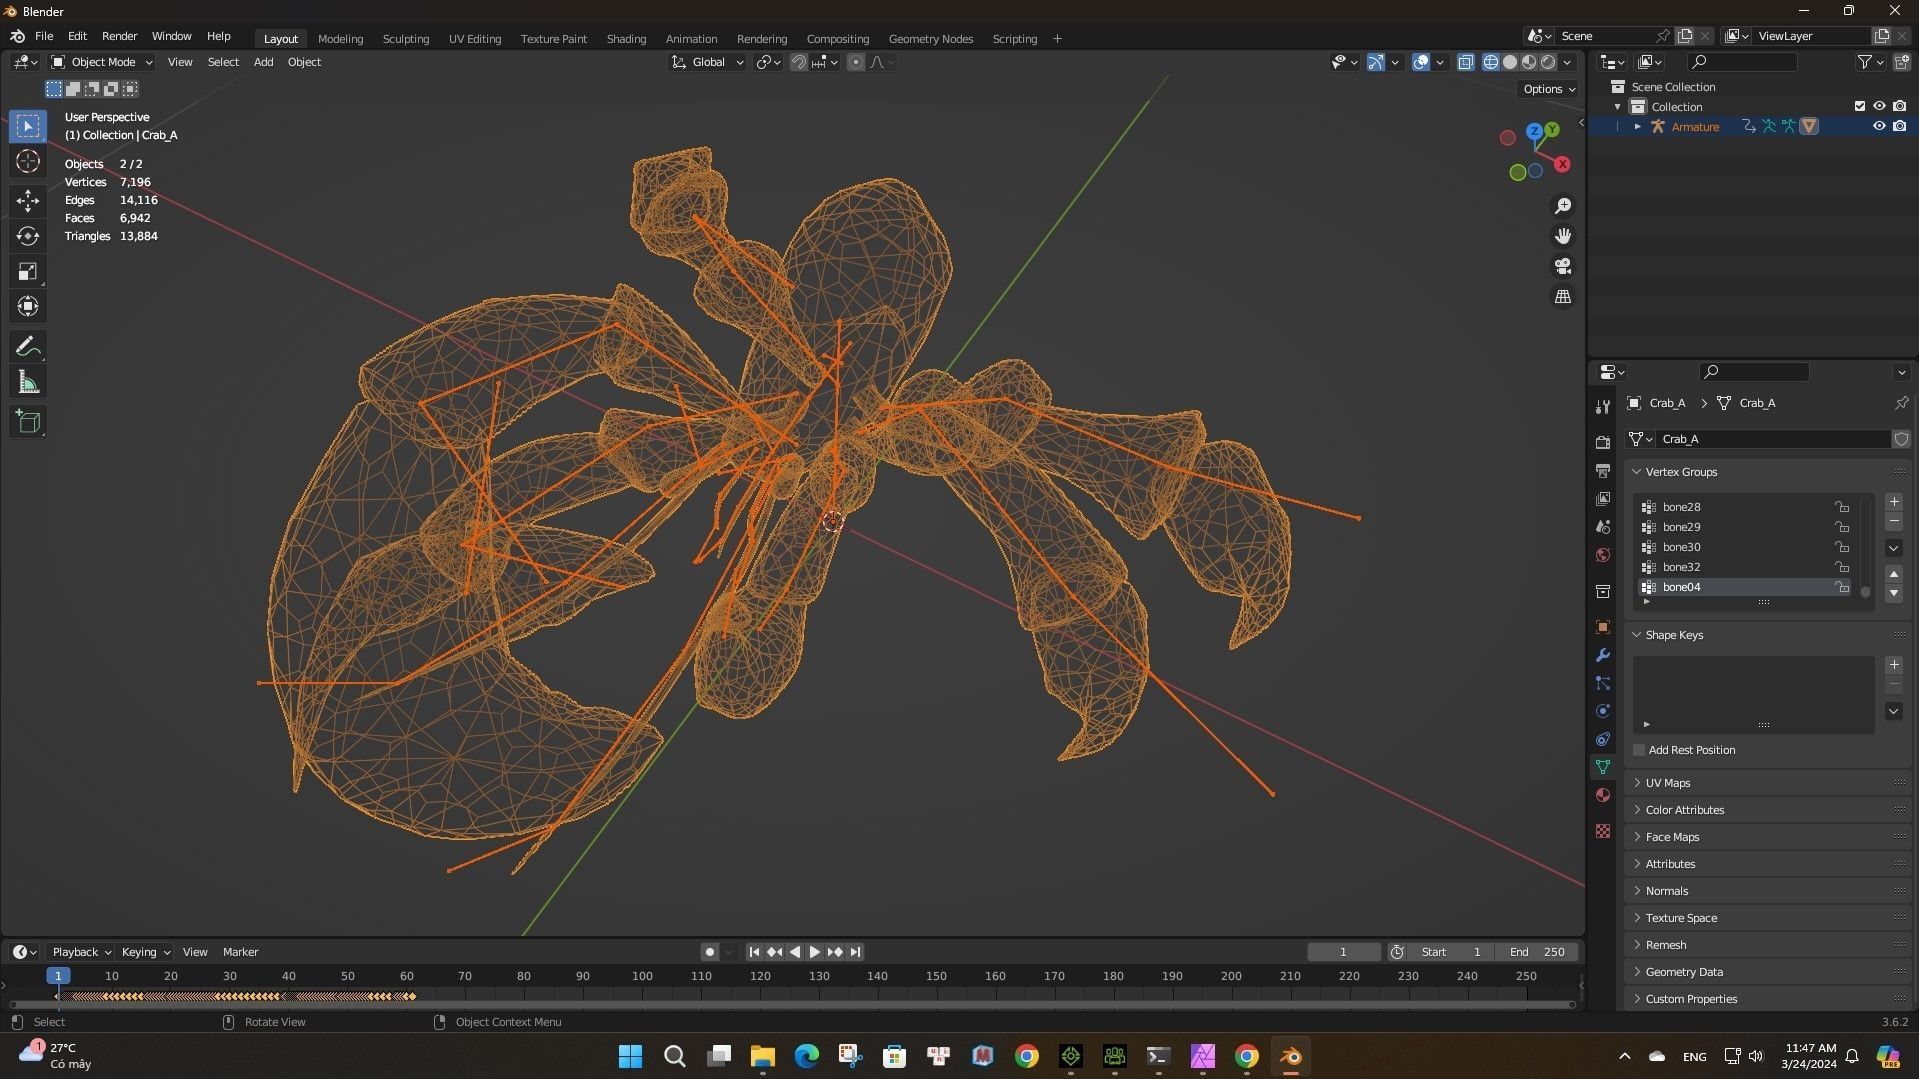Activate the Scale tool
This screenshot has height=1079, width=1919.
click(28, 271)
